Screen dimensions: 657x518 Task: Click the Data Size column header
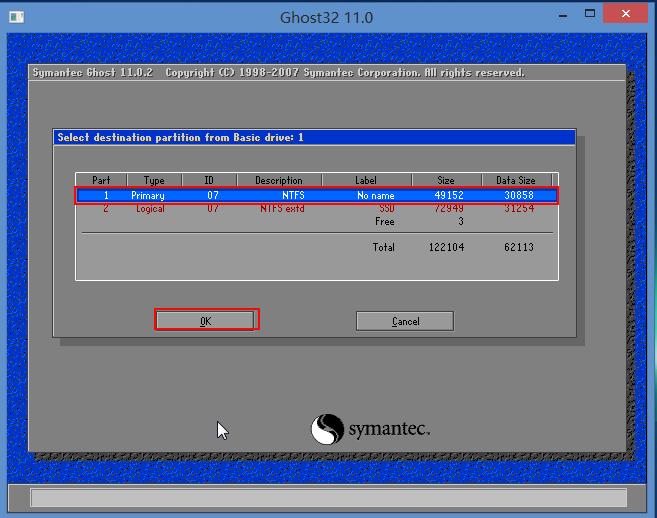click(516, 180)
